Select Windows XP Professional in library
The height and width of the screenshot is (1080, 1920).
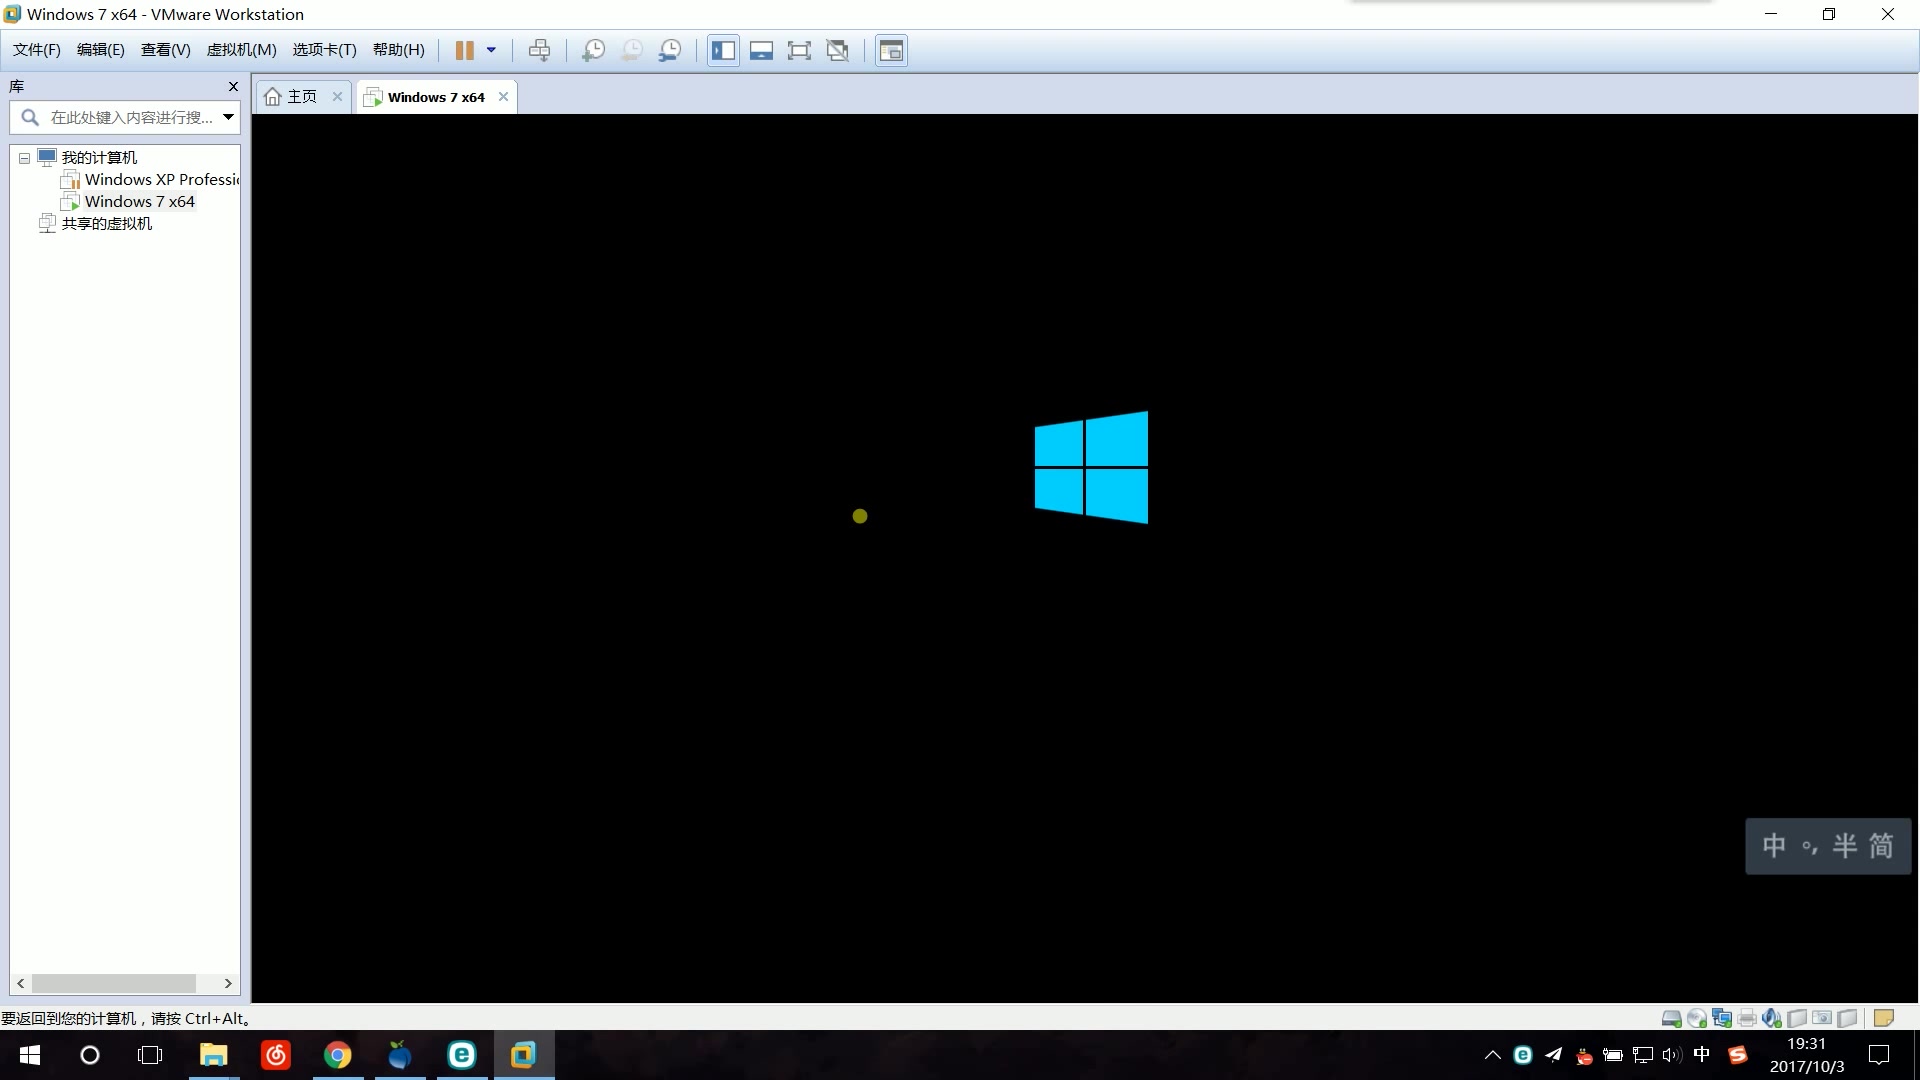(x=160, y=180)
